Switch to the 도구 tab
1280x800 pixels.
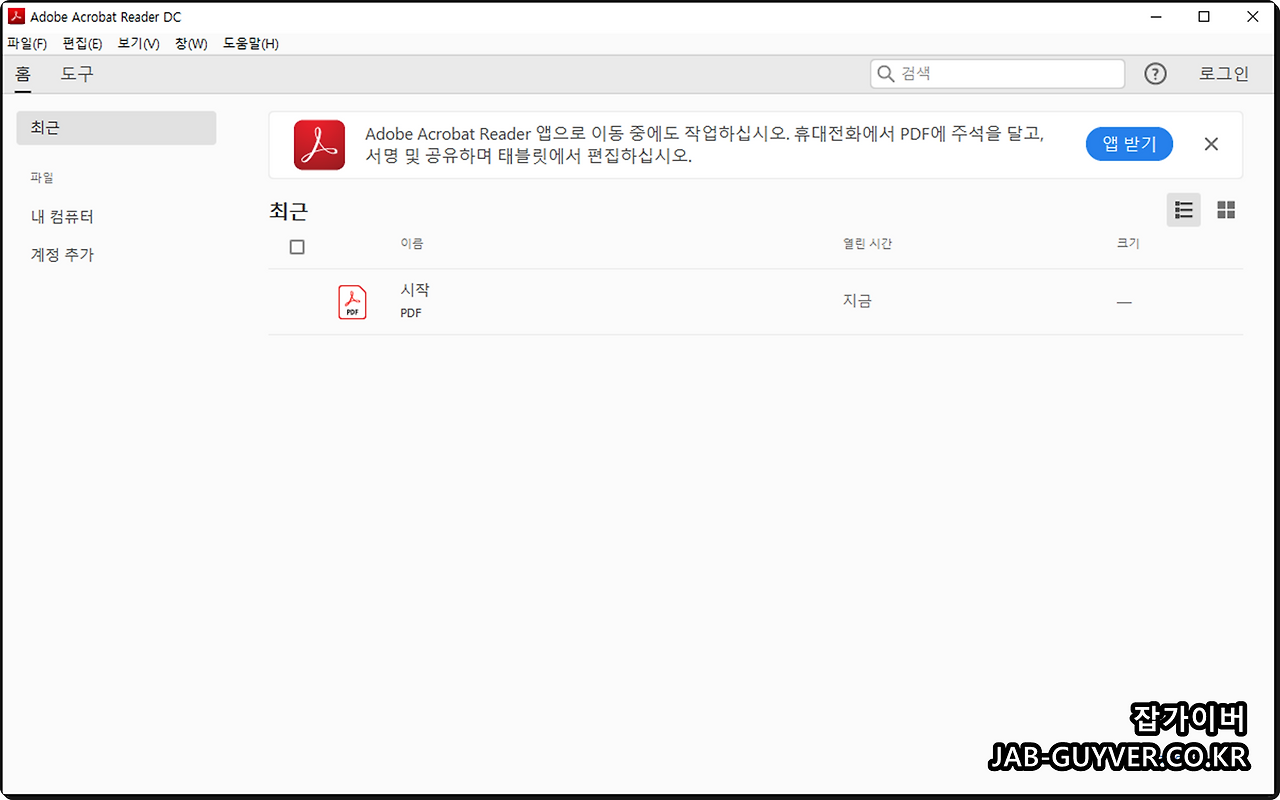[77, 74]
